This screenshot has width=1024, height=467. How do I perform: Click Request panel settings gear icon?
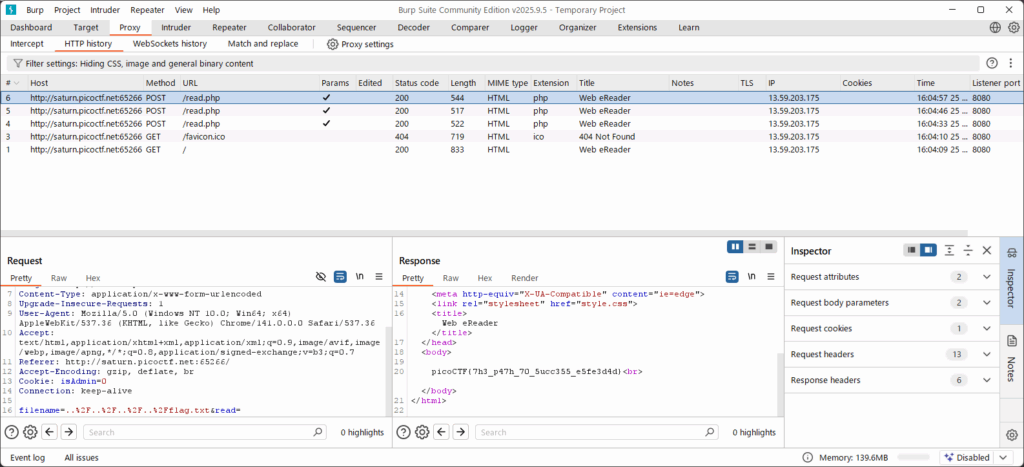(30, 432)
